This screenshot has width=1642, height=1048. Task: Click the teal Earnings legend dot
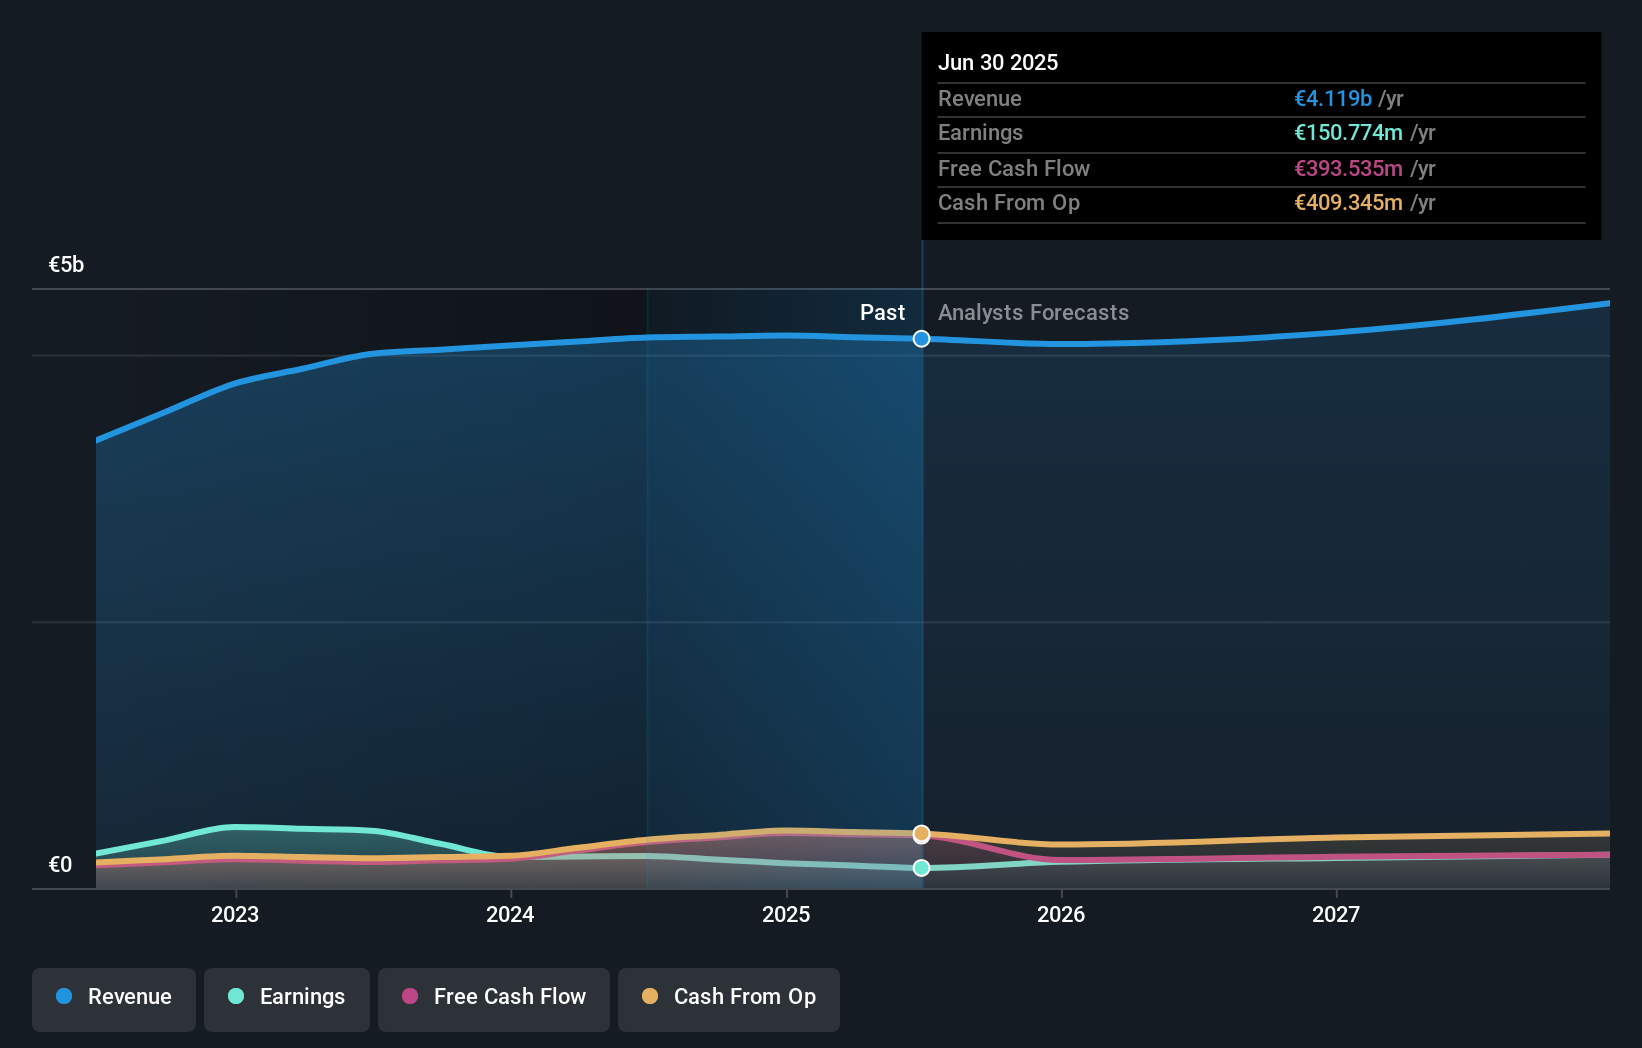click(234, 997)
